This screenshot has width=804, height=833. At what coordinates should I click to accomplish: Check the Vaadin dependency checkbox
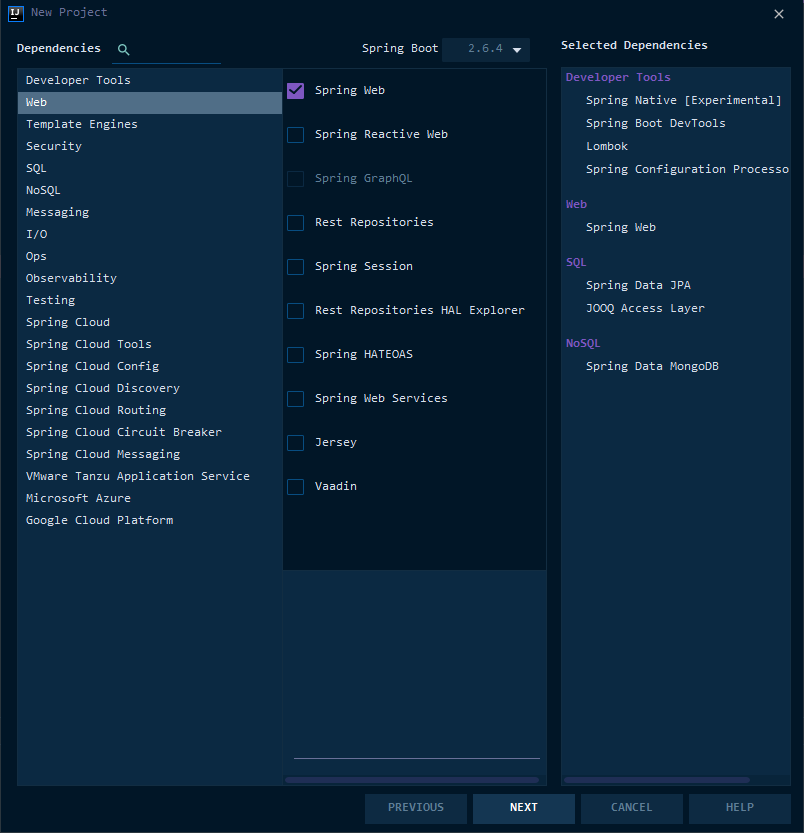(x=296, y=487)
